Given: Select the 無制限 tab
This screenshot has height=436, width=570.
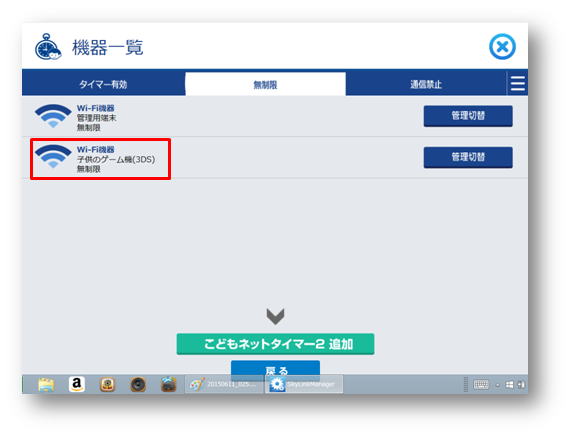Looking at the screenshot, I should (x=265, y=84).
